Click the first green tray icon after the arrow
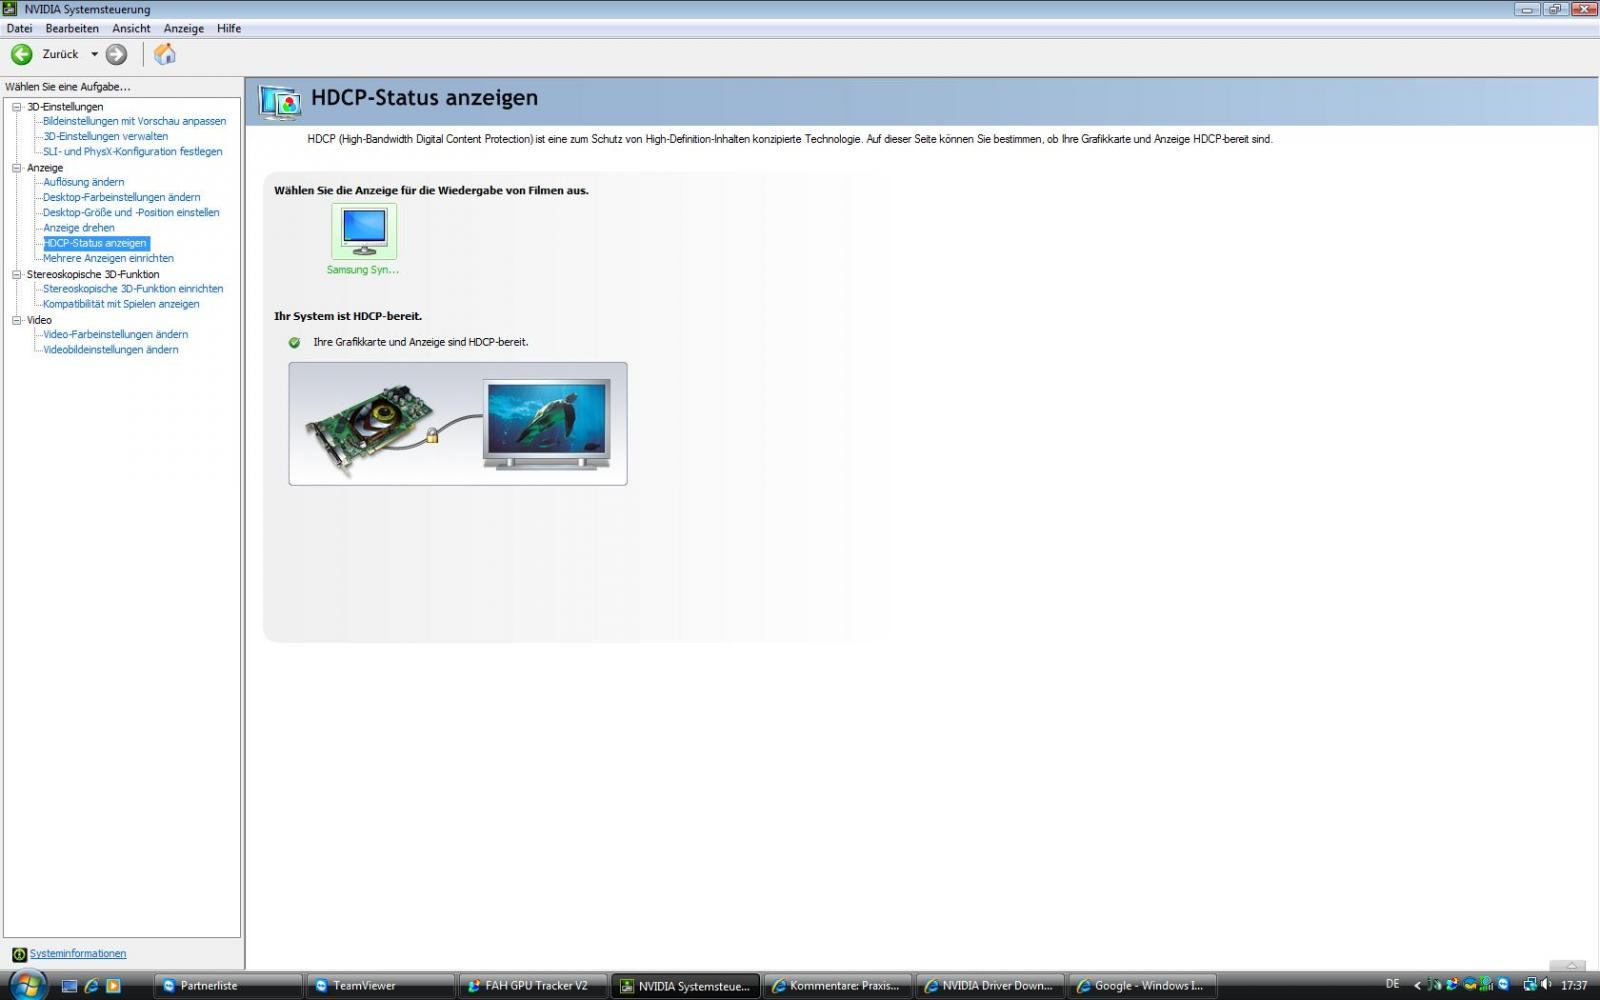 (x=1435, y=985)
